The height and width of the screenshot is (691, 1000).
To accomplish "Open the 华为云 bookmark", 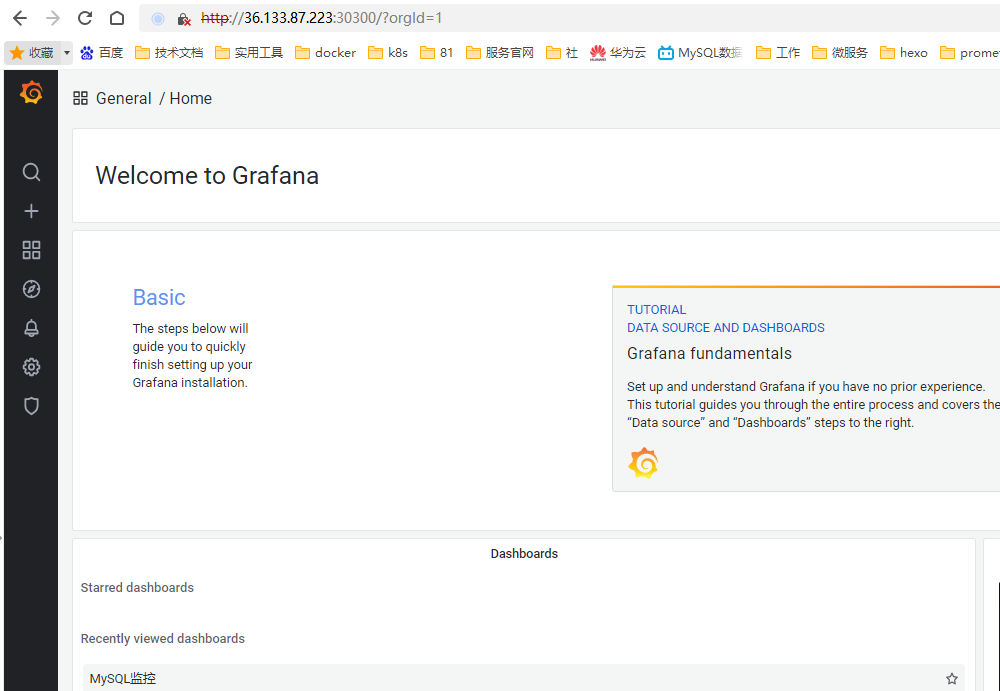I will [x=618, y=53].
